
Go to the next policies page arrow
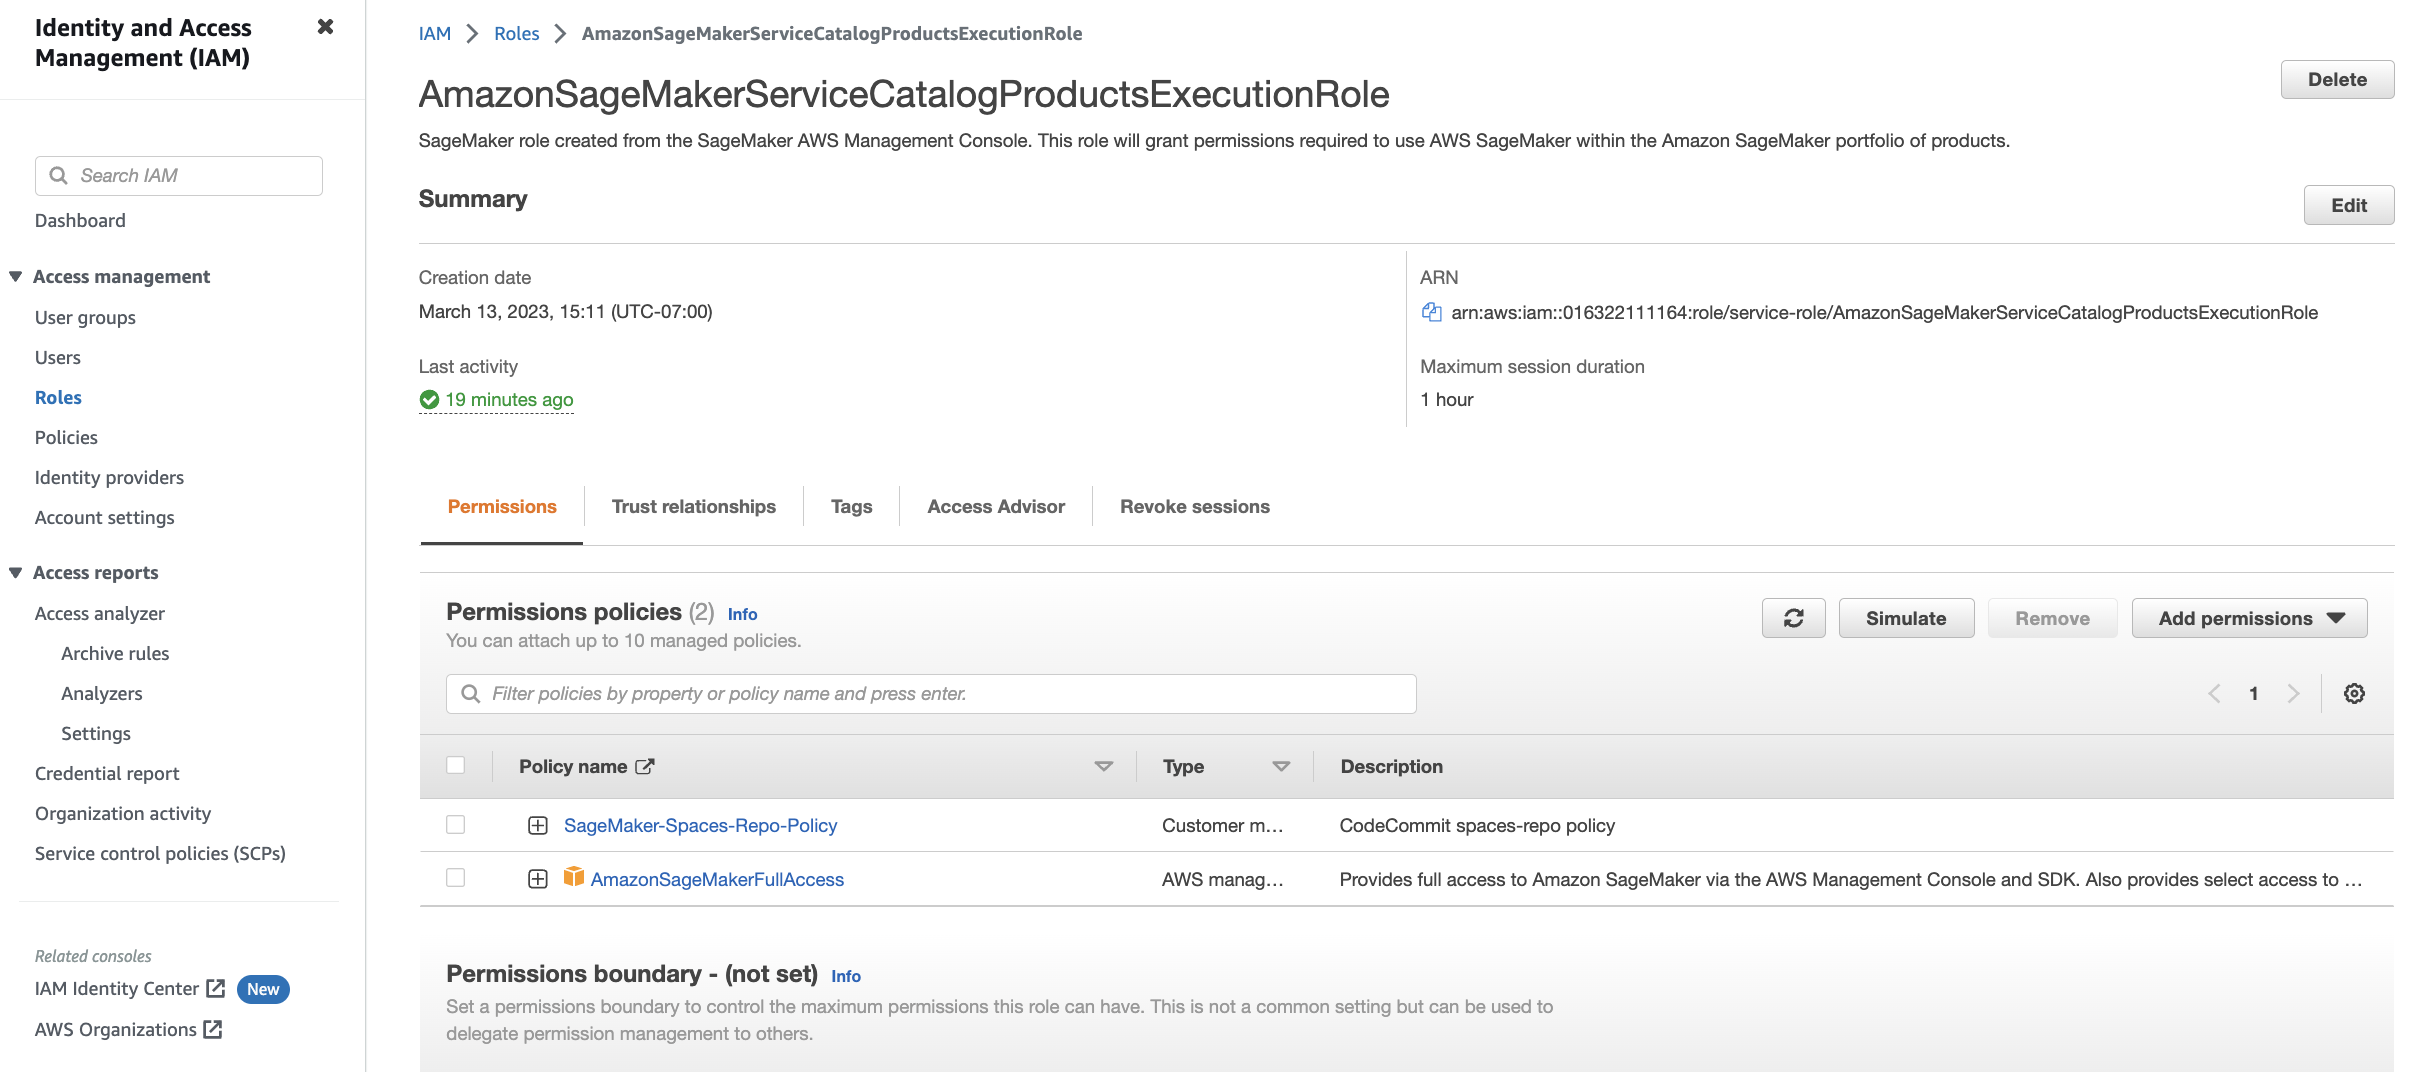click(2293, 694)
